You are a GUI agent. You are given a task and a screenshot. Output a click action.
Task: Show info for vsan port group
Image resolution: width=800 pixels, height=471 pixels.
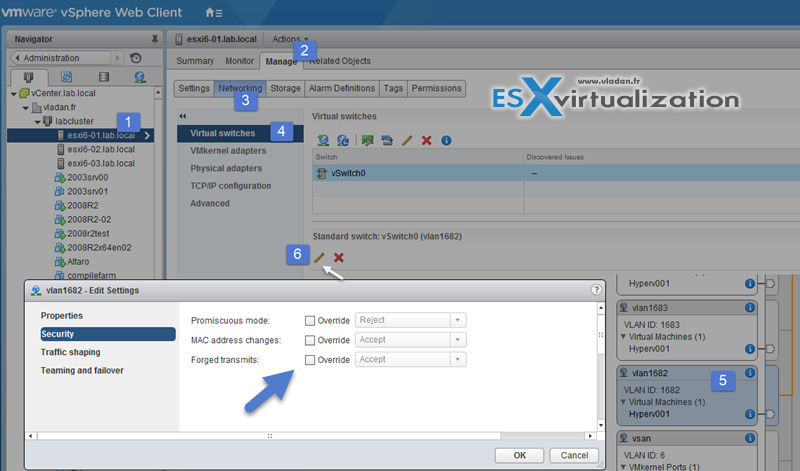coord(749,438)
